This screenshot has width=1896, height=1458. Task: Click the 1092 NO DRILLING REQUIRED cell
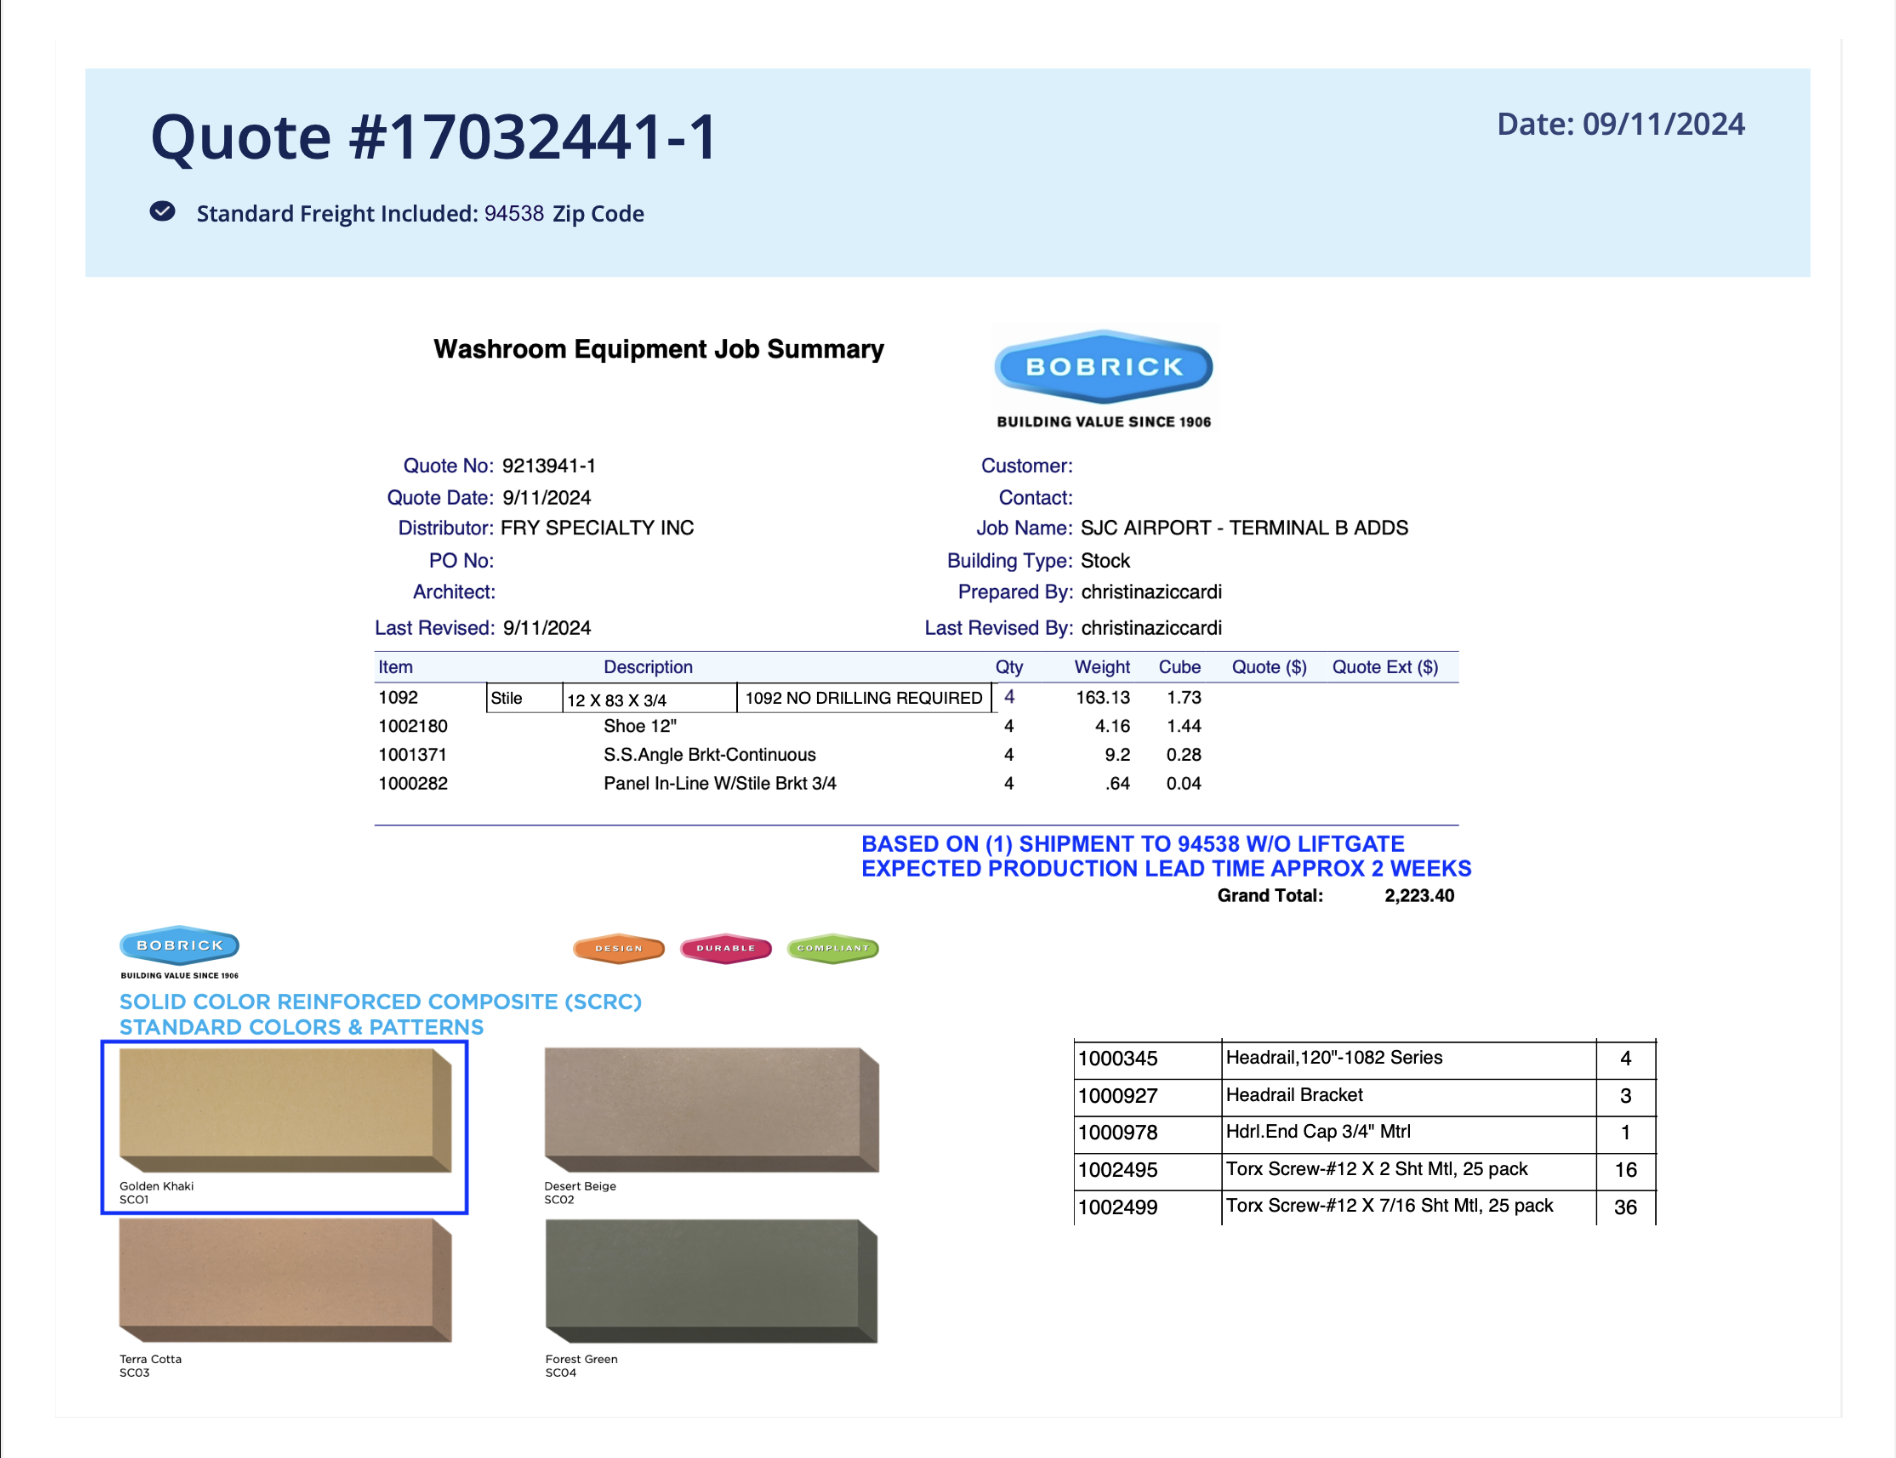point(863,698)
